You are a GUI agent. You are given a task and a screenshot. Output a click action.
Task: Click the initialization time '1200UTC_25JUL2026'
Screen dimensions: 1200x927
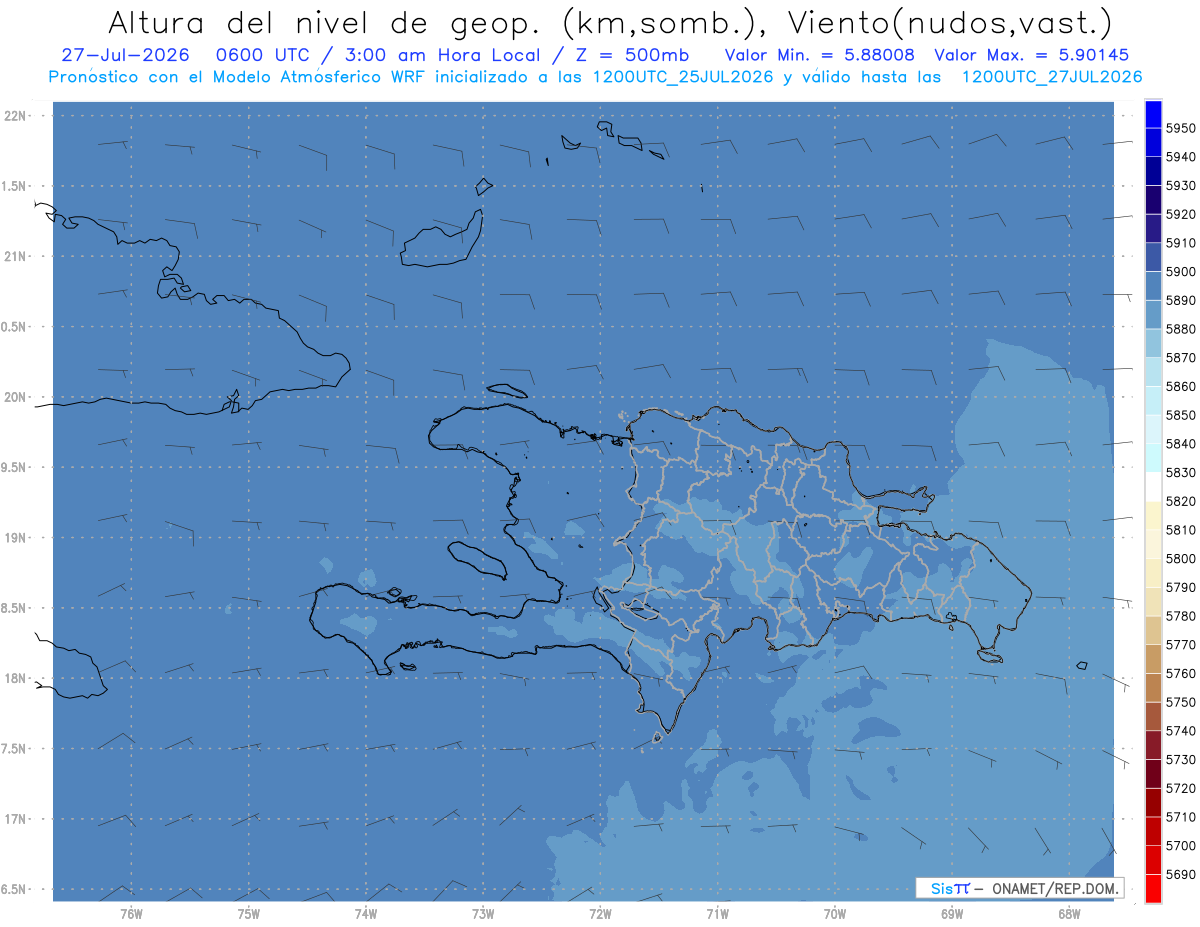coord(684,77)
